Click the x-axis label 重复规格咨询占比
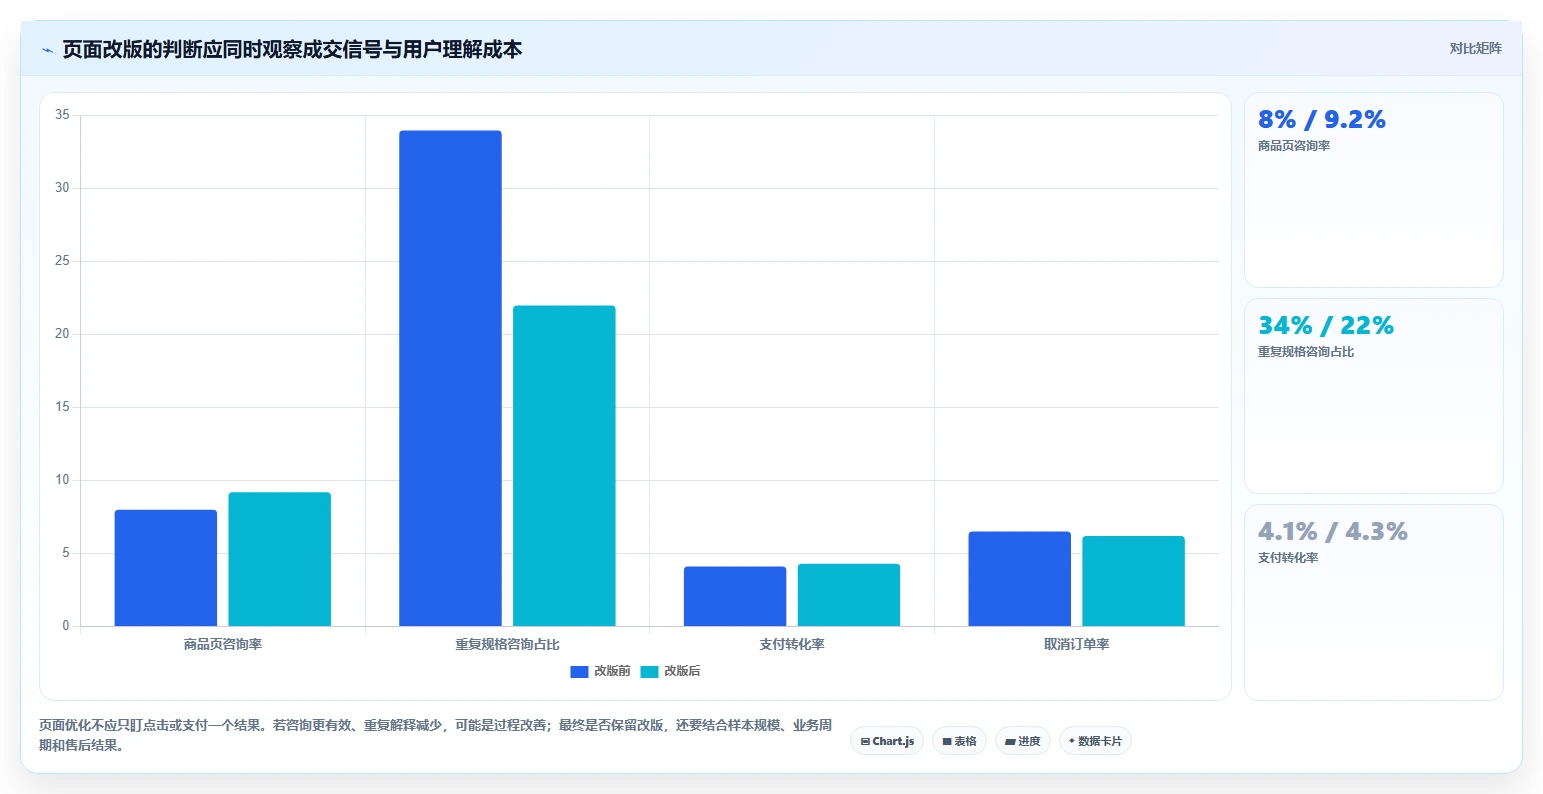Image resolution: width=1543 pixels, height=794 pixels. tap(507, 645)
